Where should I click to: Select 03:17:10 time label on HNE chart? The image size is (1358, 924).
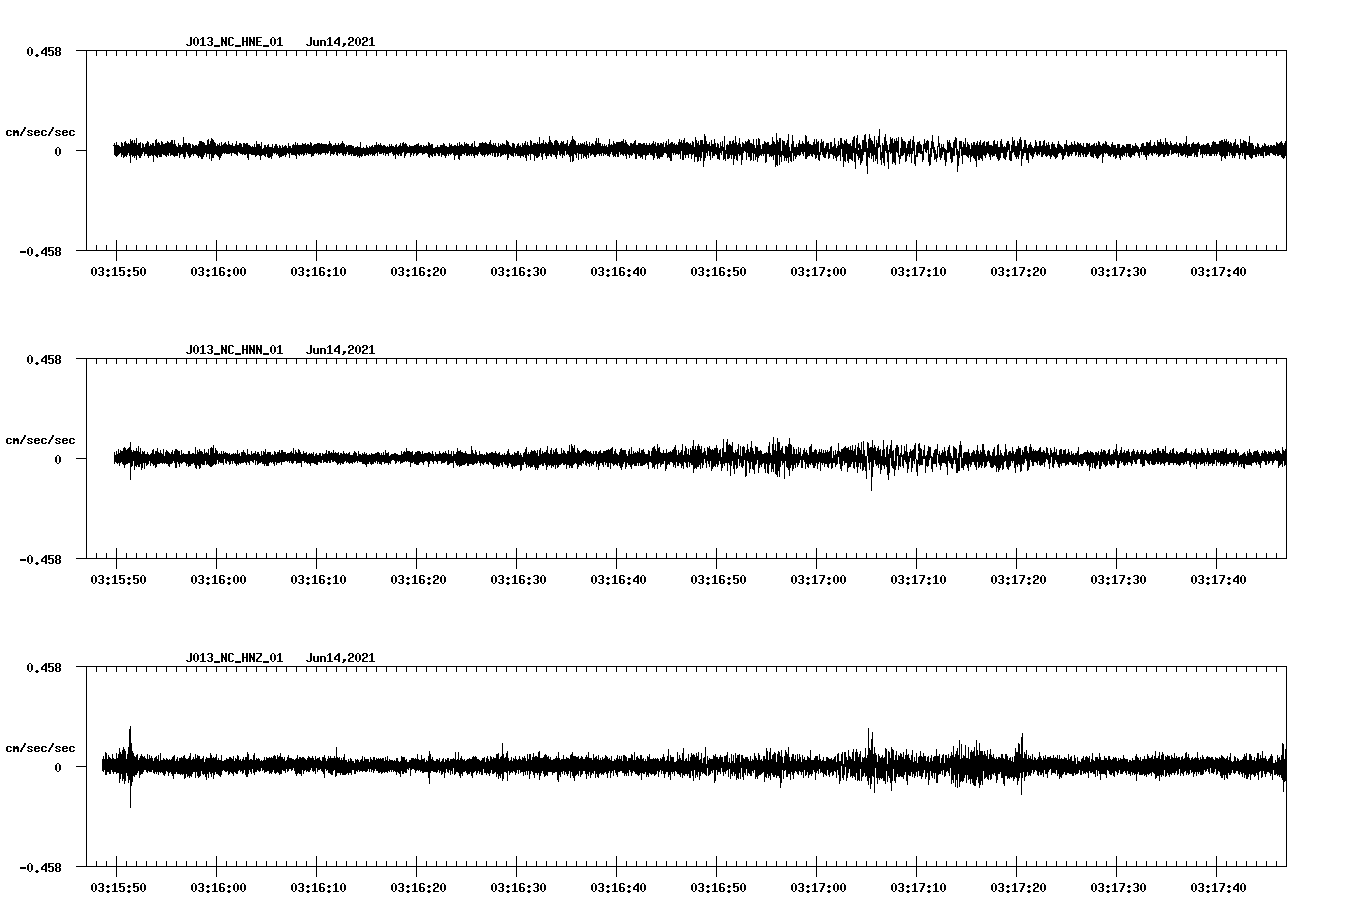(x=918, y=272)
